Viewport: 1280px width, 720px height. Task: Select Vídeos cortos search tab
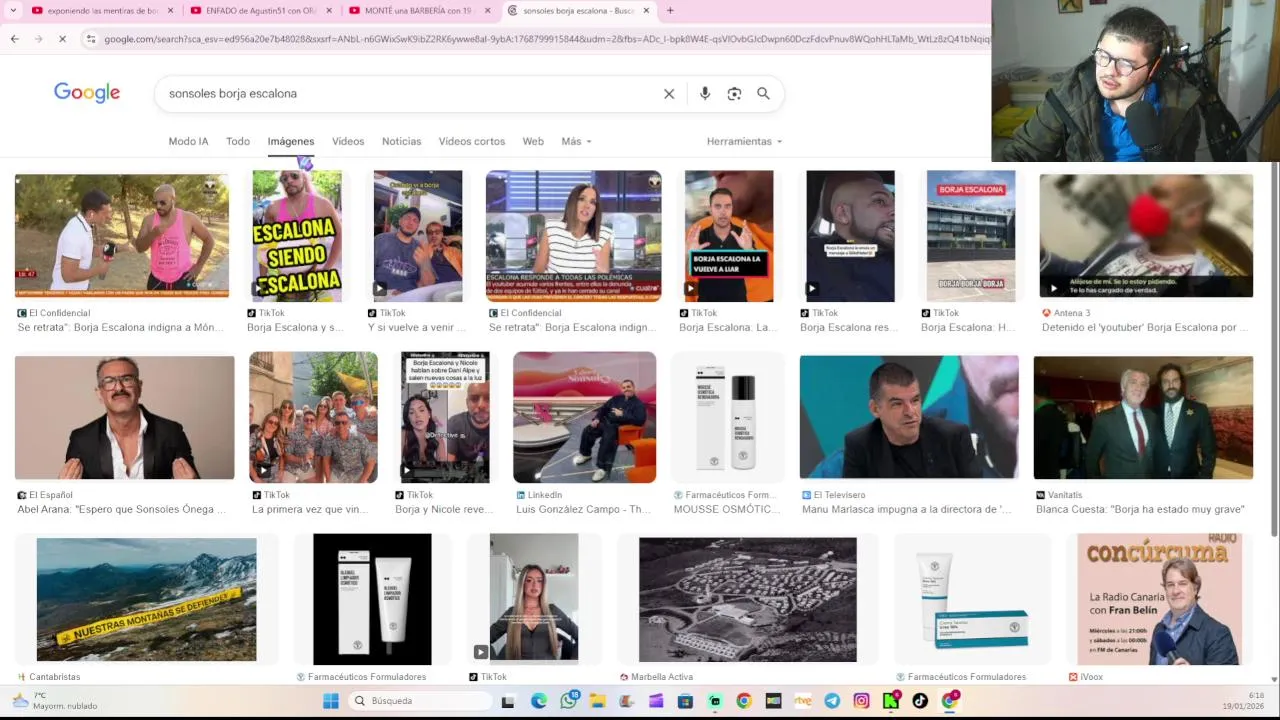471,141
